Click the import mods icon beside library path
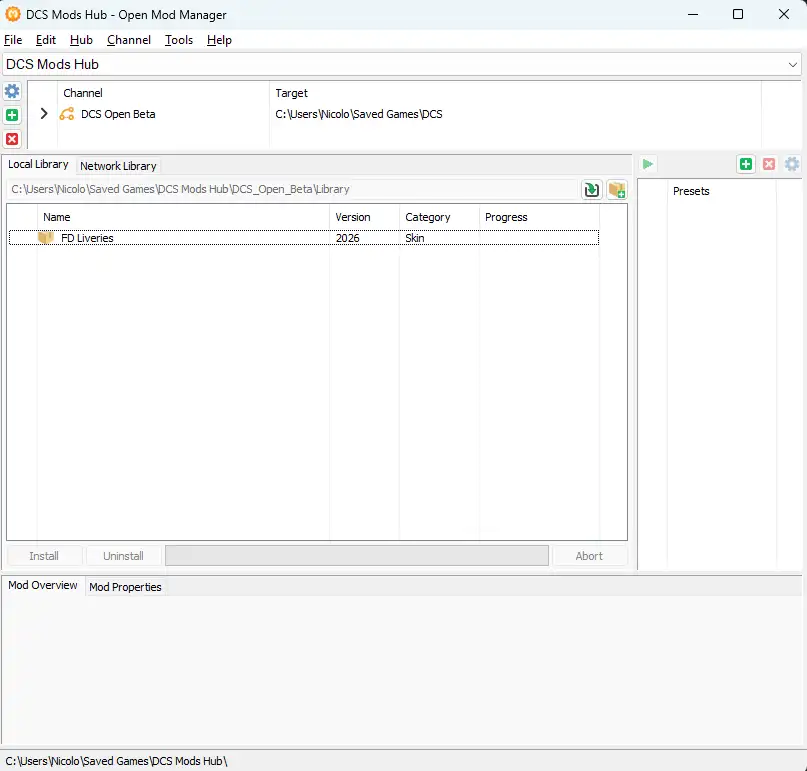 pyautogui.click(x=592, y=189)
